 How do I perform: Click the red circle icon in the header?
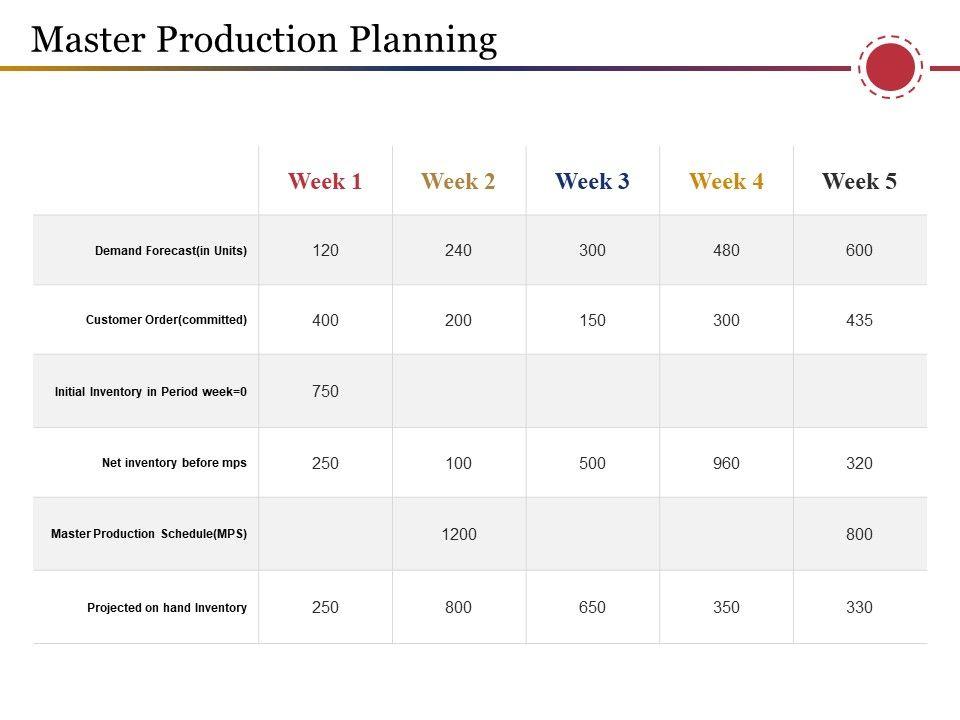click(x=889, y=68)
